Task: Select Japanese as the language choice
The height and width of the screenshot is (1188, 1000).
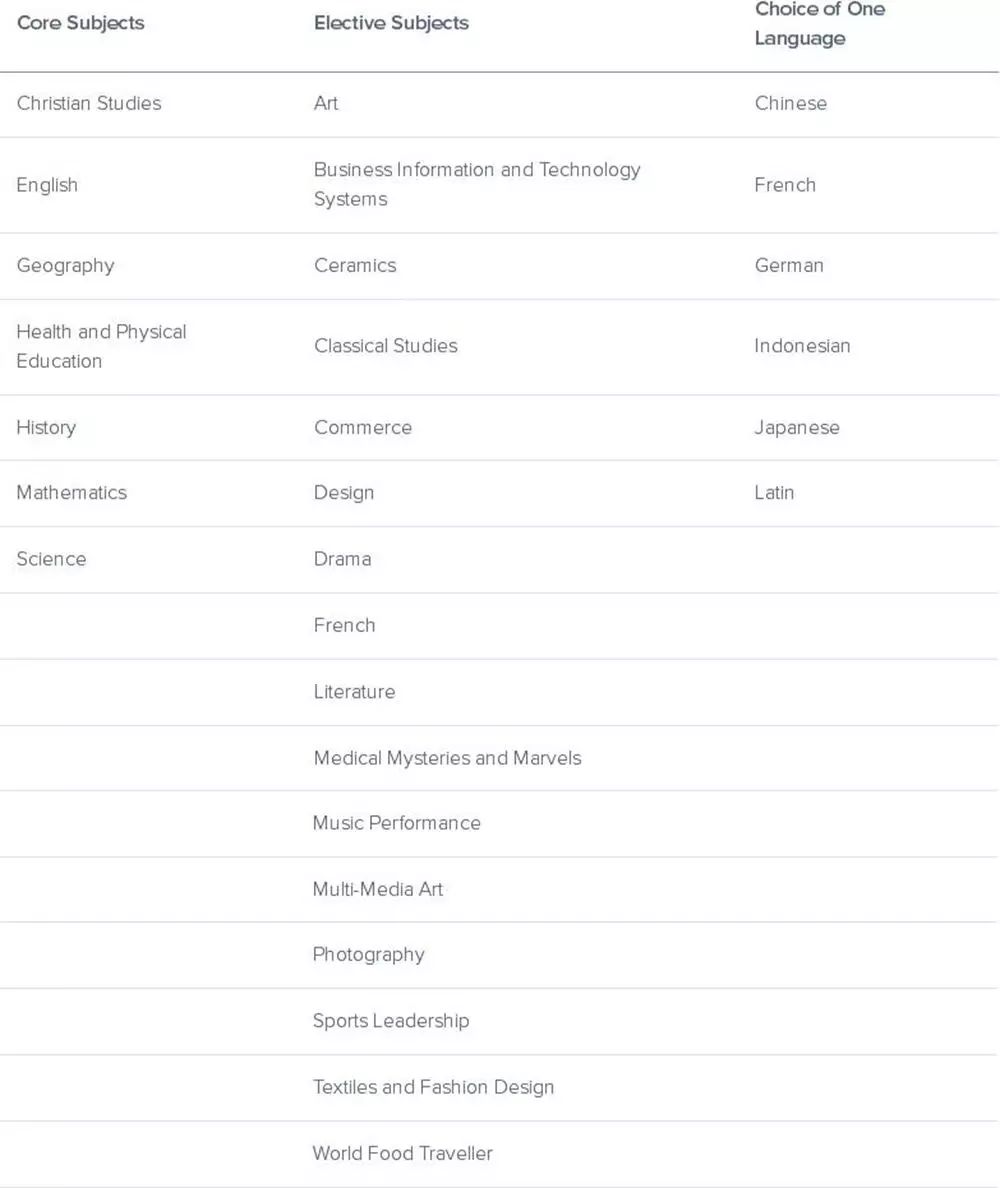Action: click(797, 427)
